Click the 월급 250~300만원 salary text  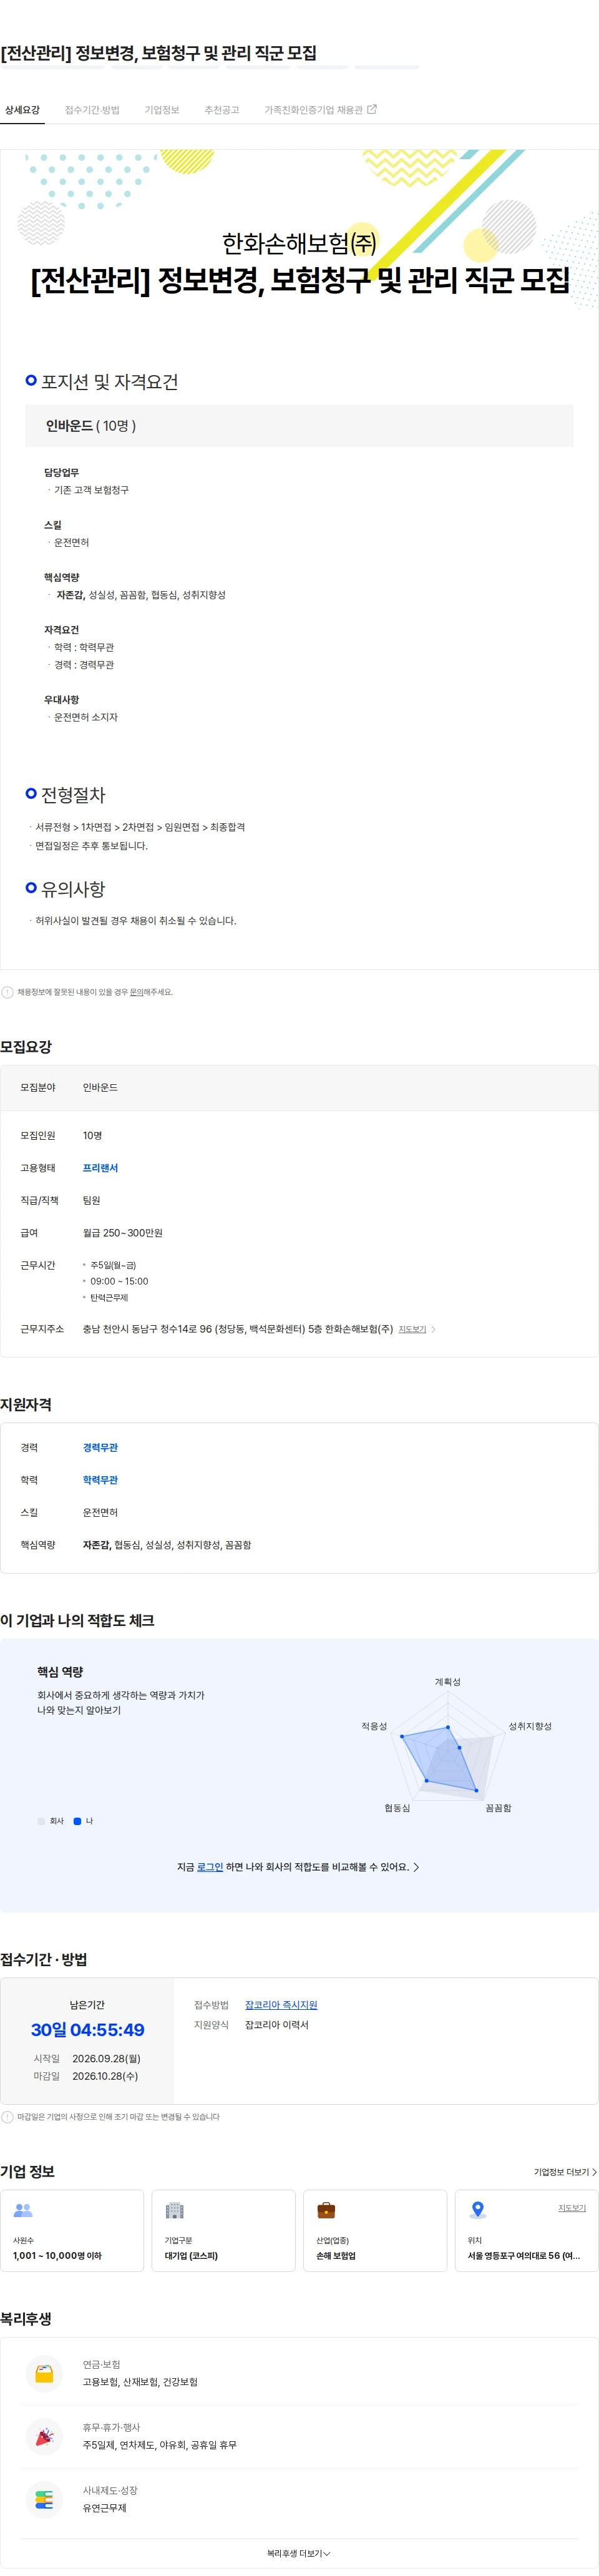(x=123, y=1233)
